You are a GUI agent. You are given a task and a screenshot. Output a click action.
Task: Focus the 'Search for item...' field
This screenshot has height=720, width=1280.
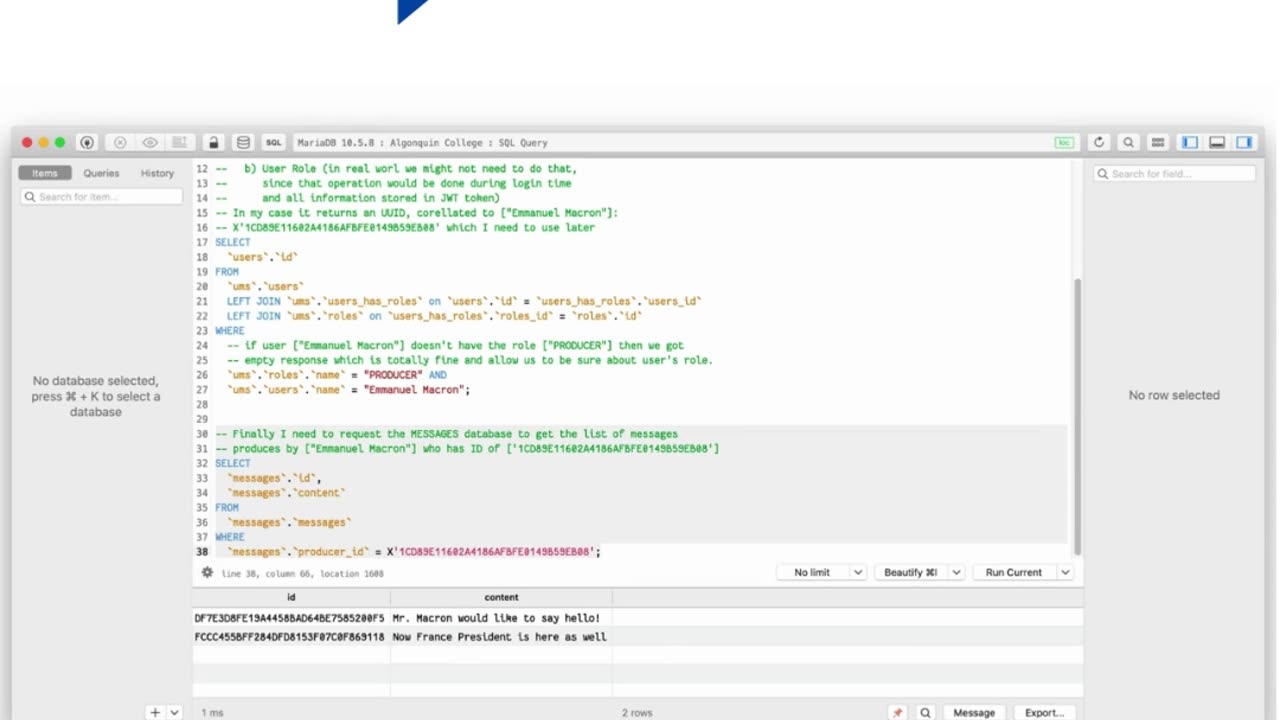point(102,197)
